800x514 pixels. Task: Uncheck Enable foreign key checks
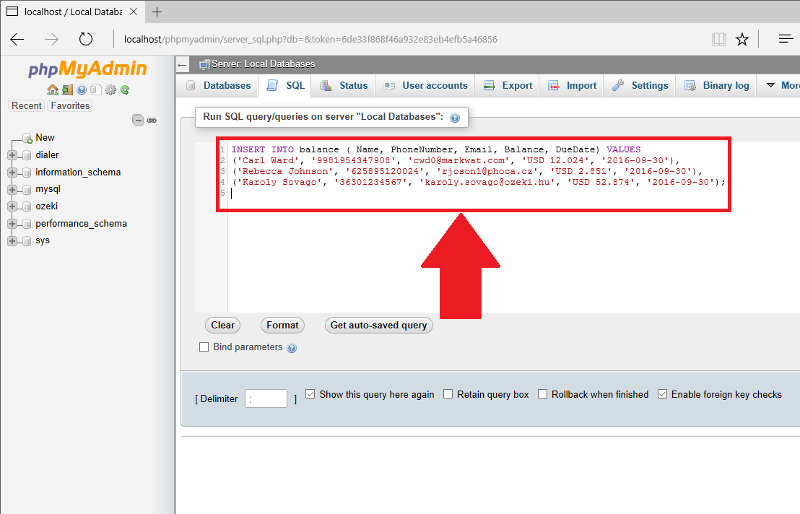coord(662,395)
